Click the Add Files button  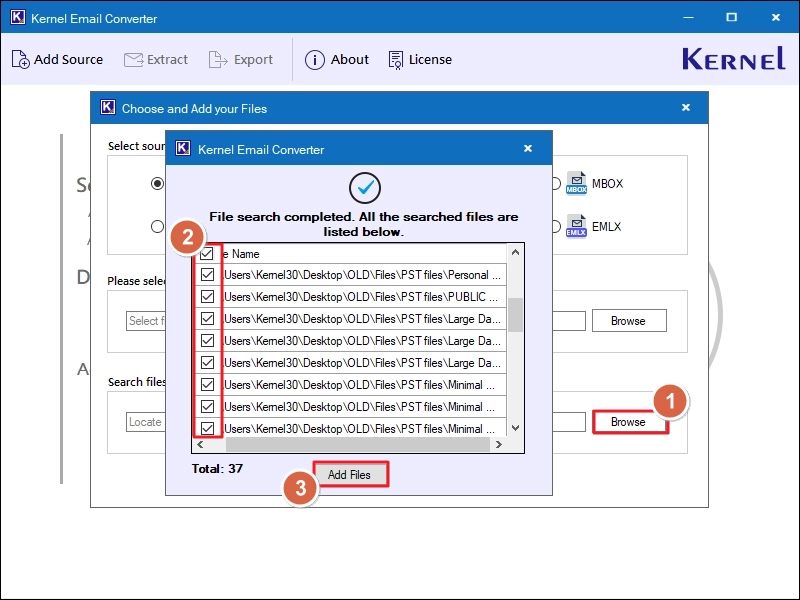[x=350, y=474]
